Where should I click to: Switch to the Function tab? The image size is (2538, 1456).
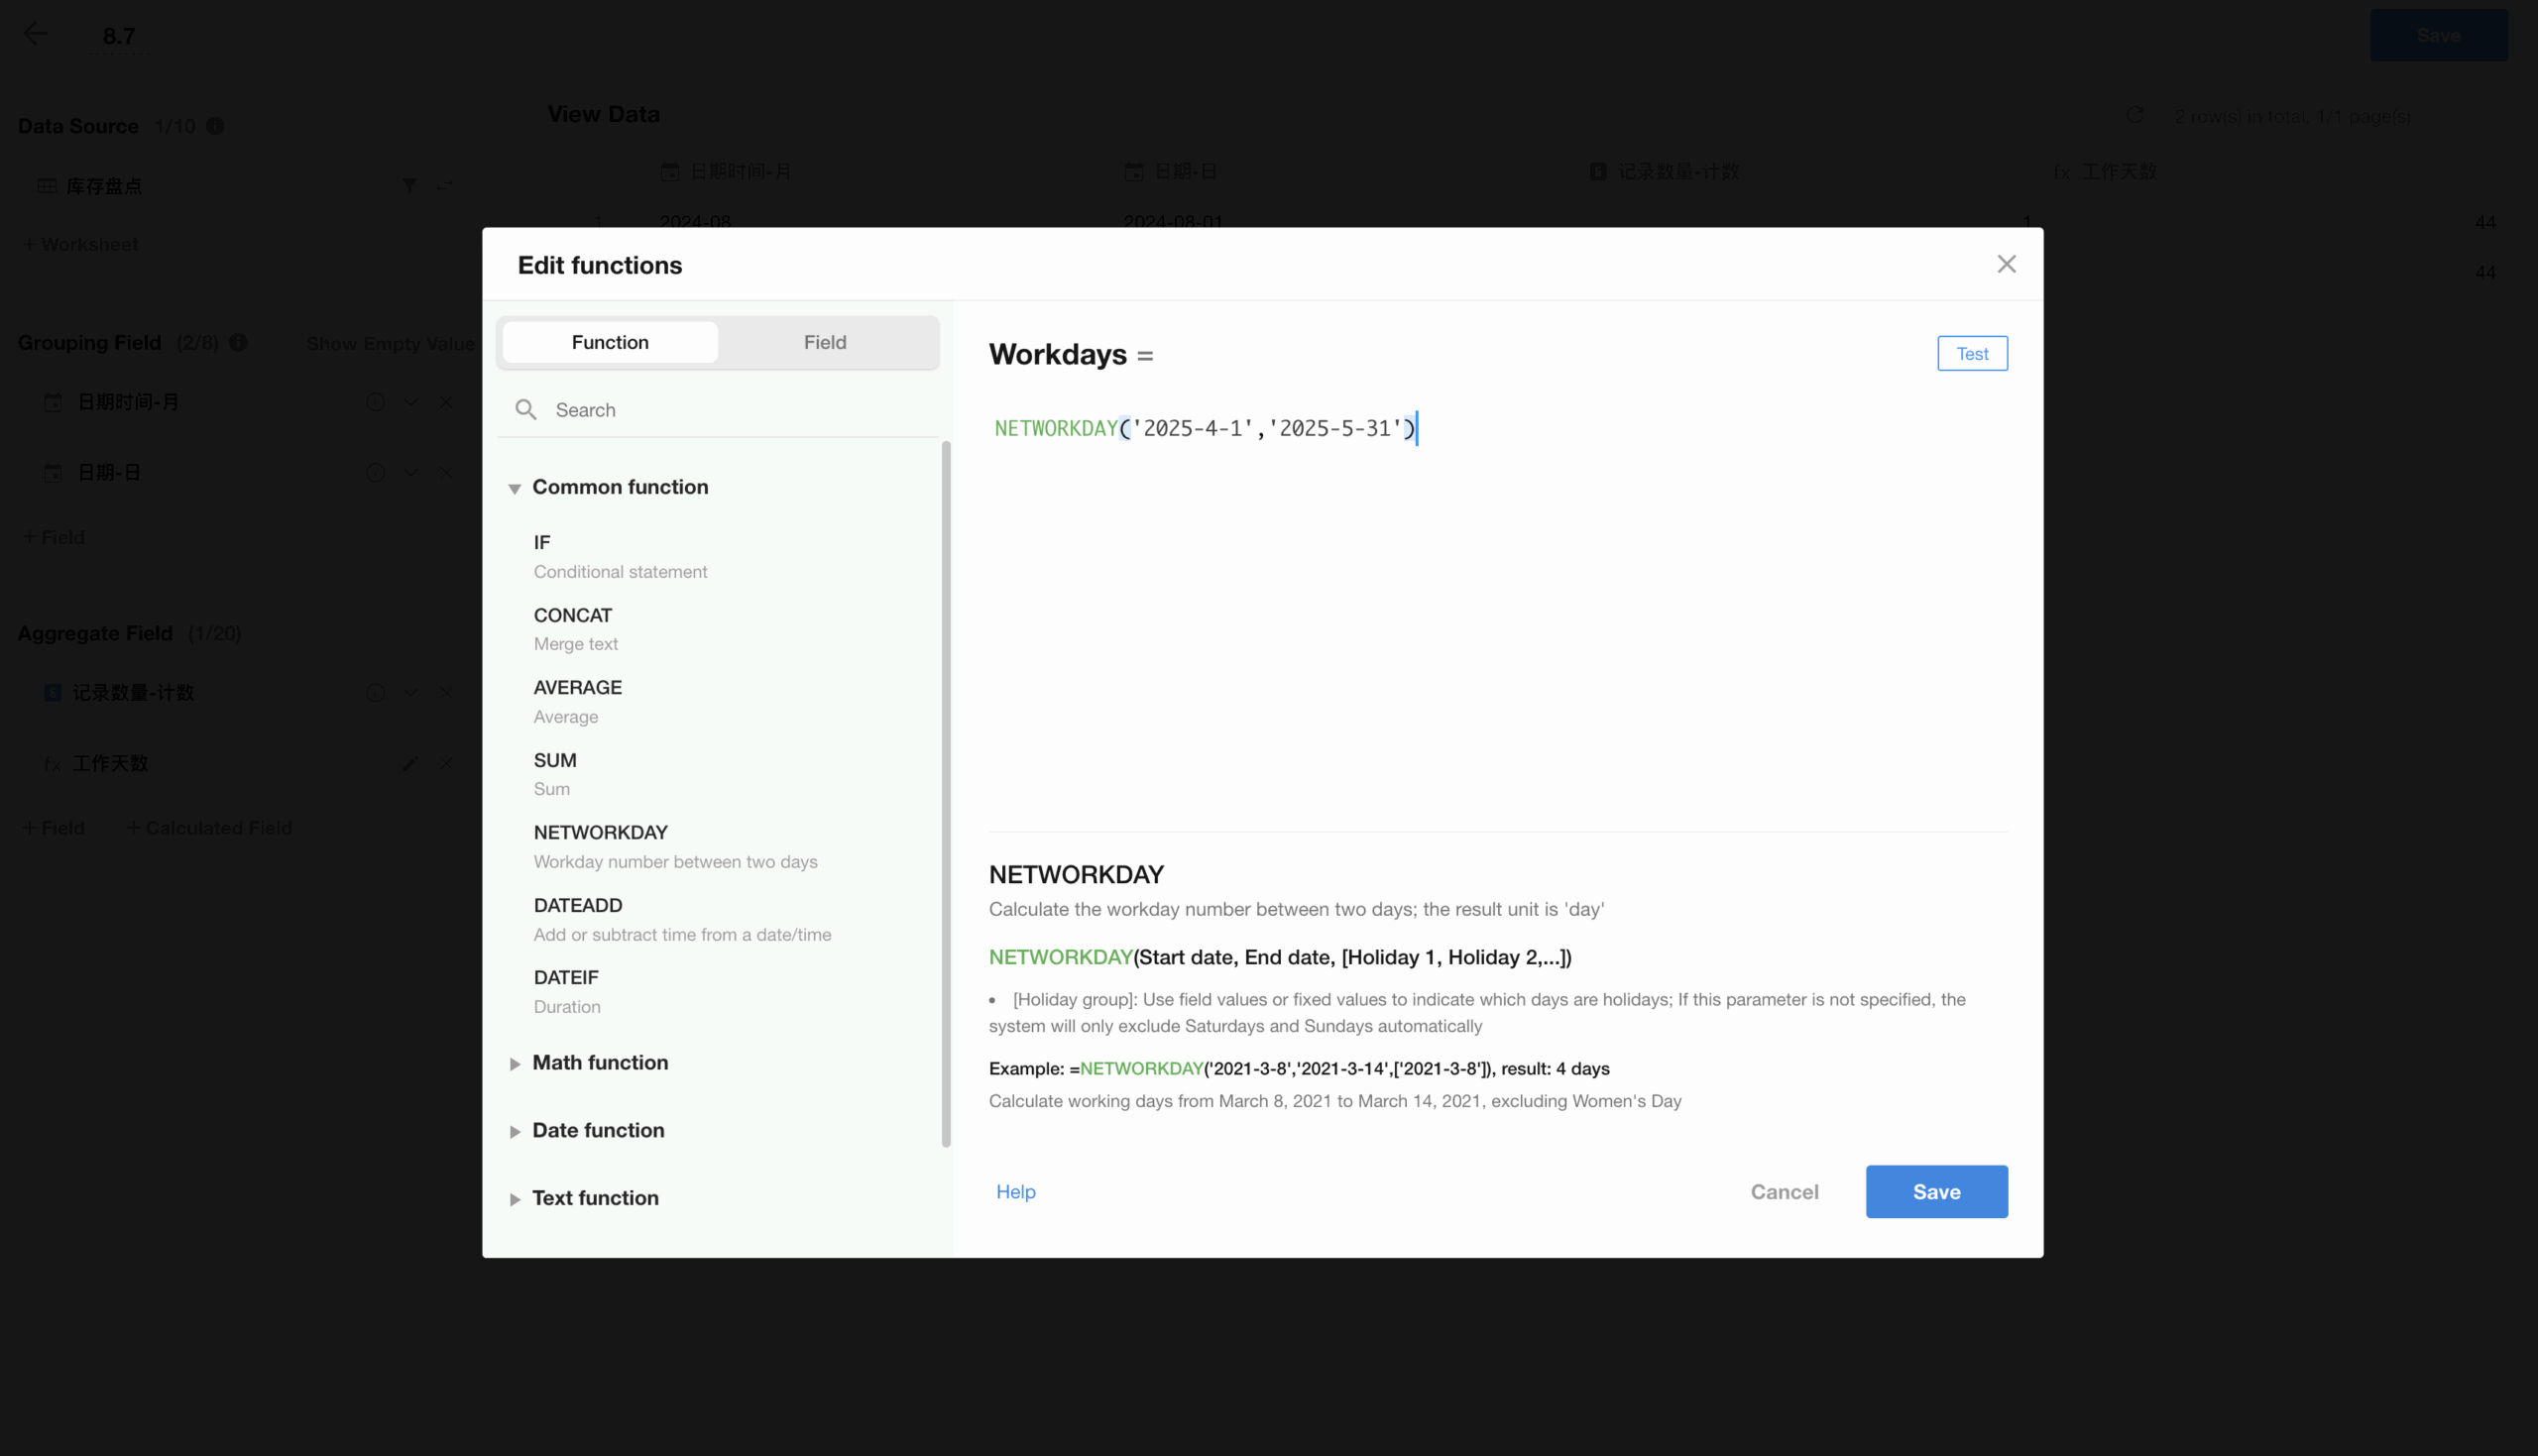point(610,342)
